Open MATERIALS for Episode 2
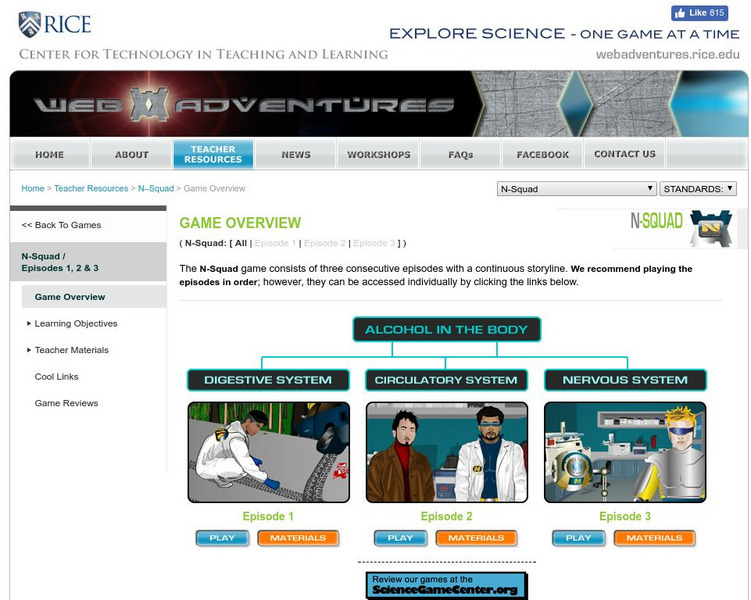The image size is (751, 600). coord(476,538)
